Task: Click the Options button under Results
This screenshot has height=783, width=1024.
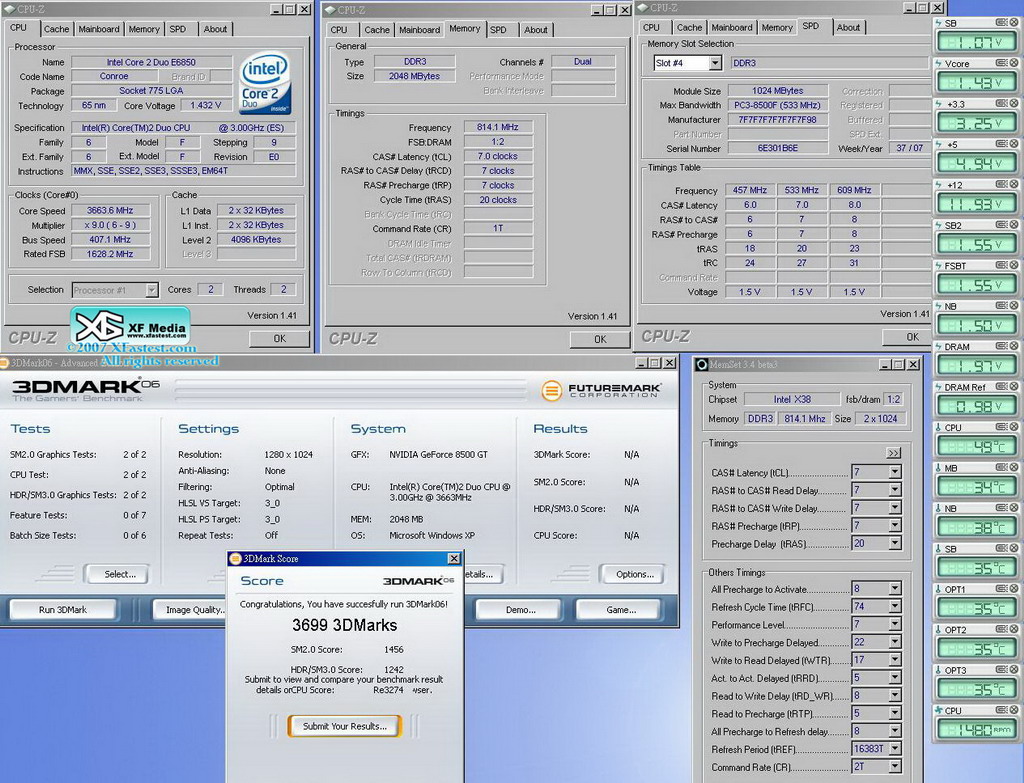Action: pyautogui.click(x=633, y=574)
